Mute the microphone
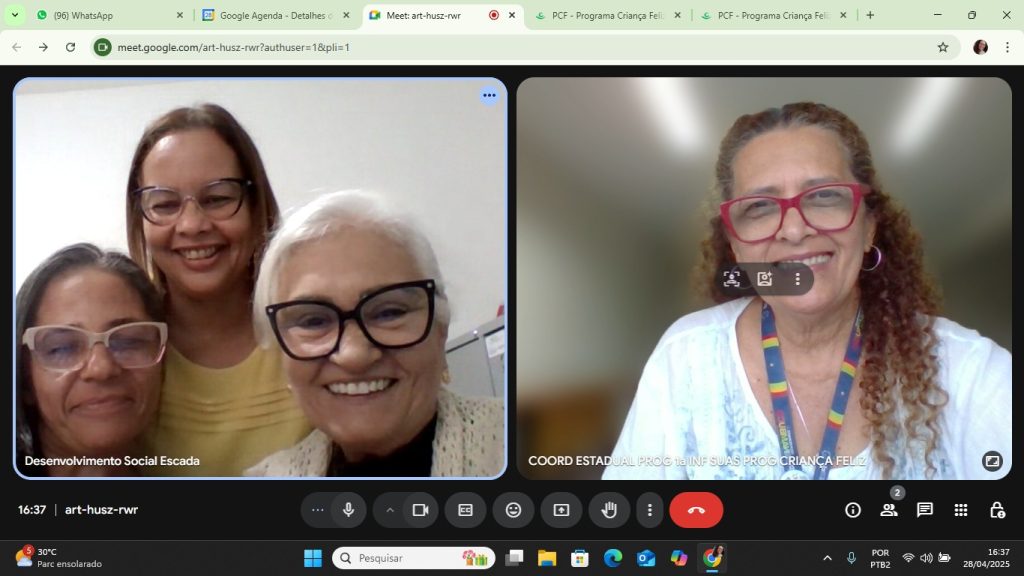The width and height of the screenshot is (1024, 576). [x=348, y=510]
